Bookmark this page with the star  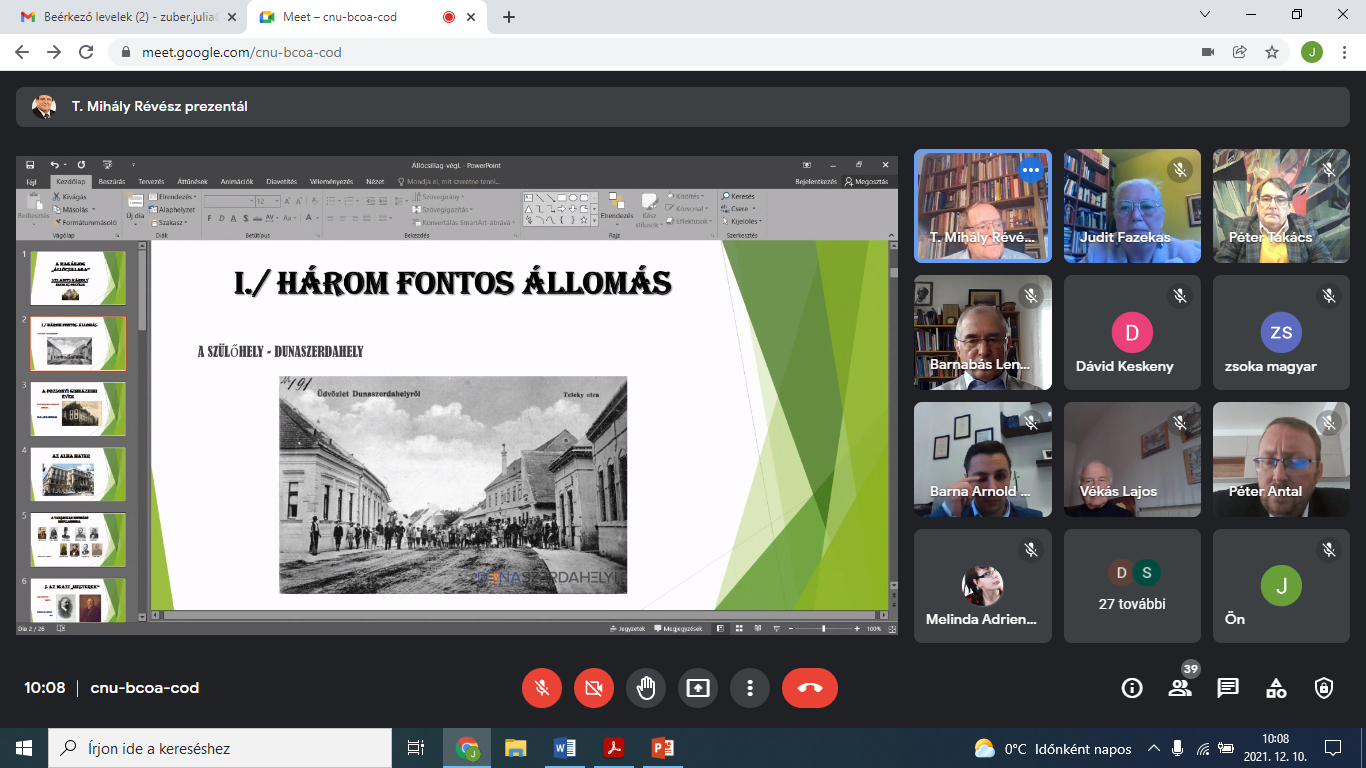(1272, 52)
